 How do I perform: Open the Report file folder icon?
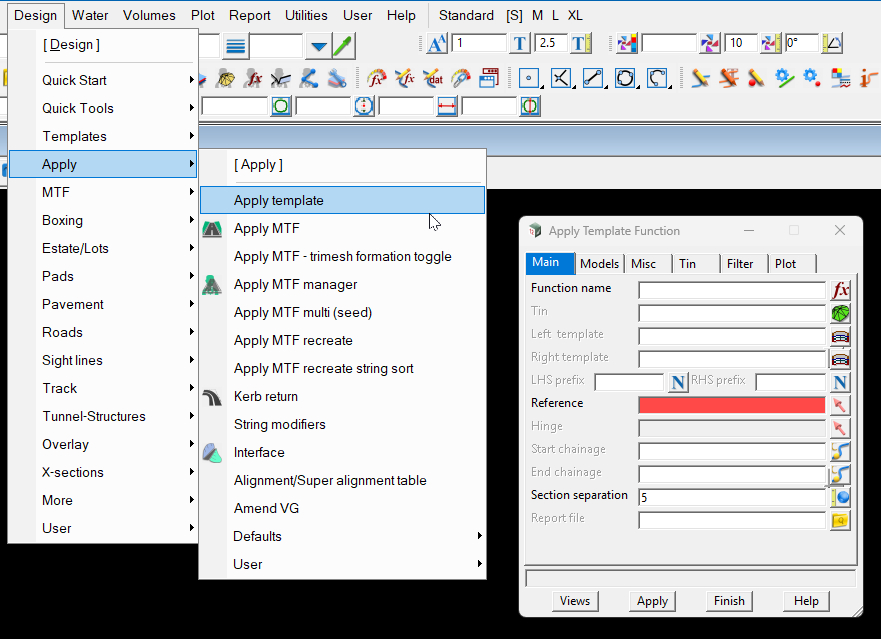840,520
